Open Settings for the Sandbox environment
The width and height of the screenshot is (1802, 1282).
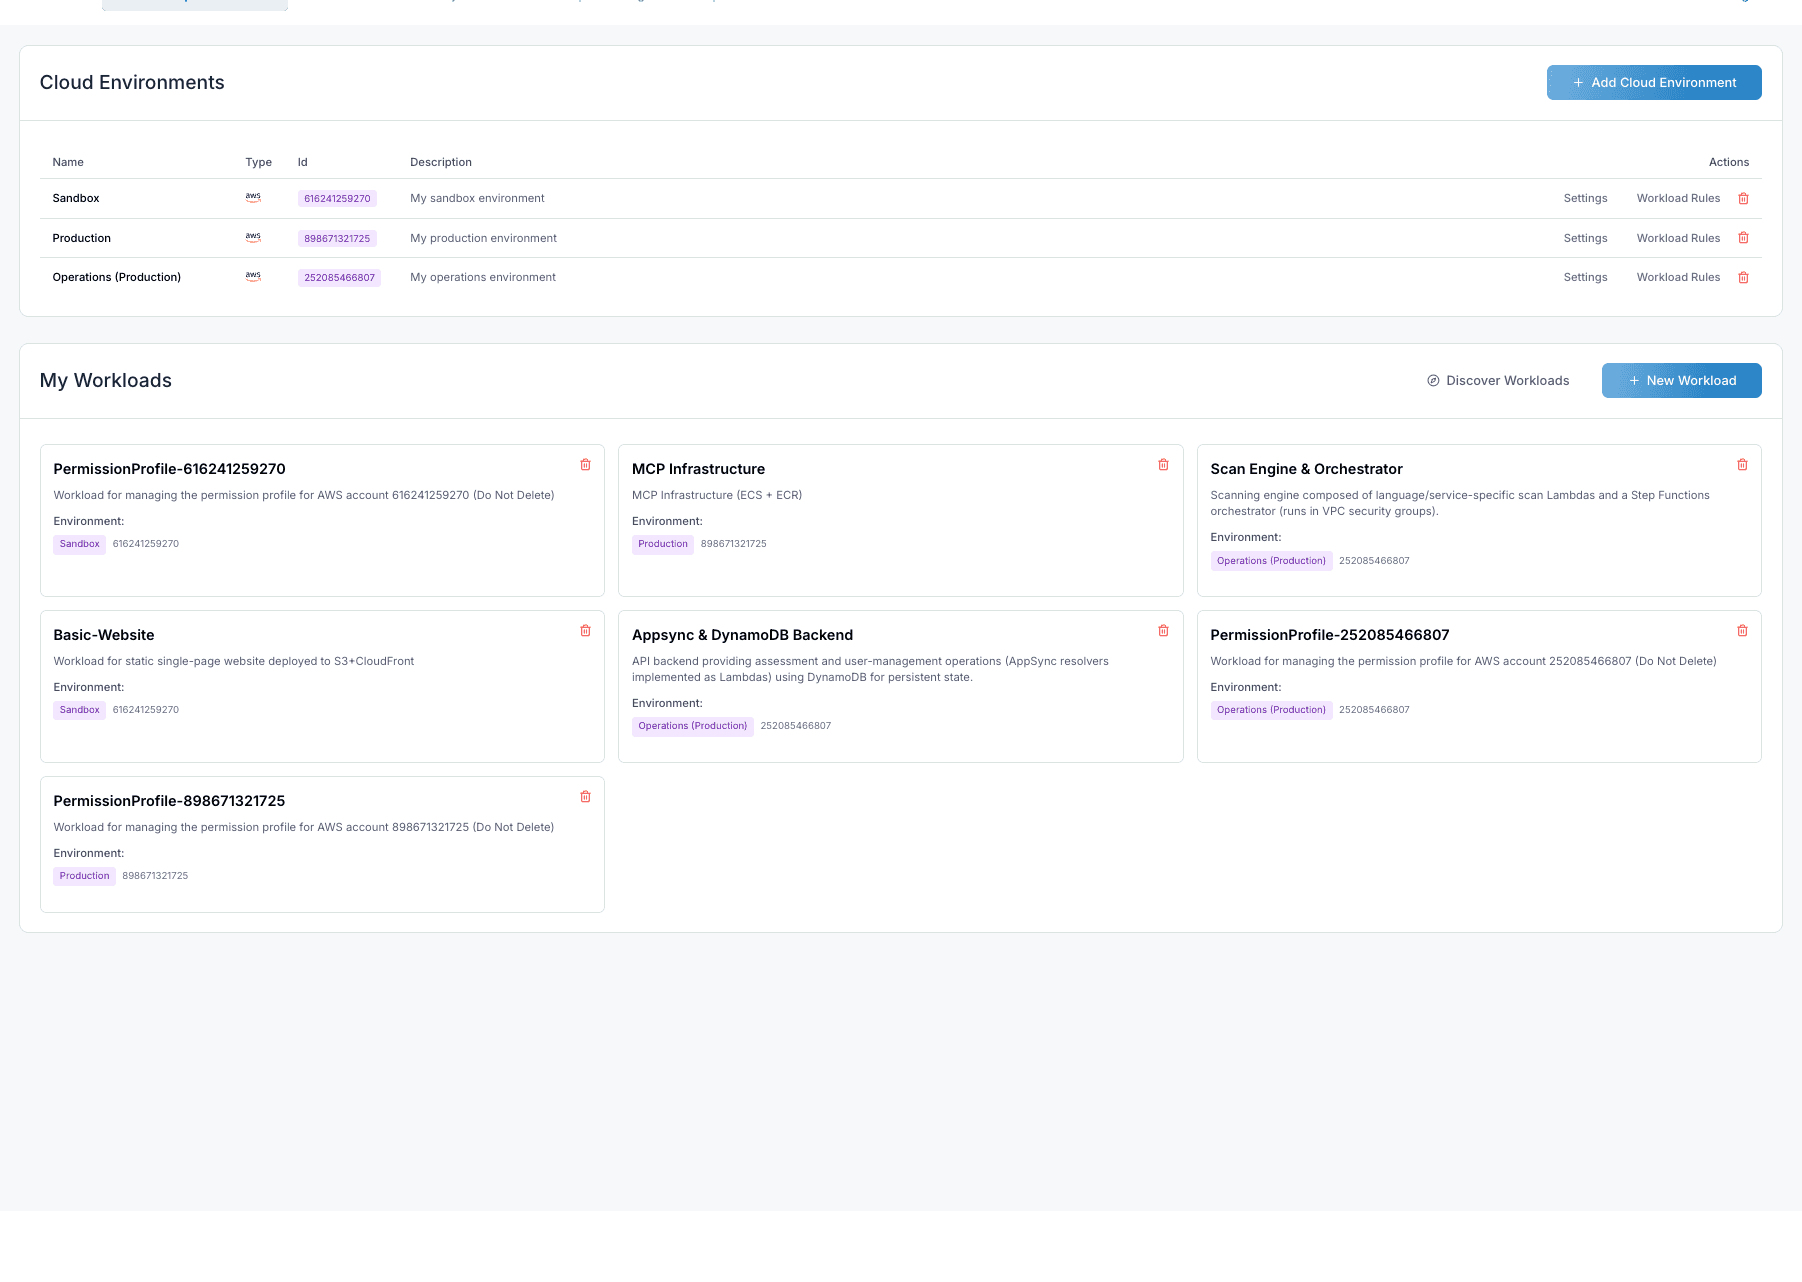(x=1585, y=198)
